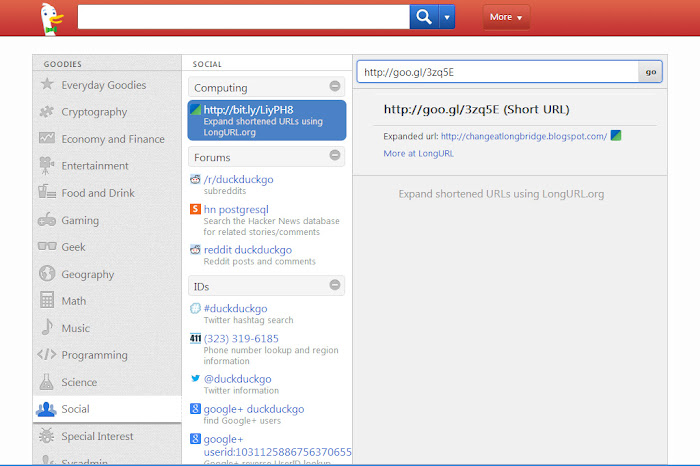This screenshot has width=700, height=466.
Task: Click the 411 phone lookup icon
Action: [195, 338]
